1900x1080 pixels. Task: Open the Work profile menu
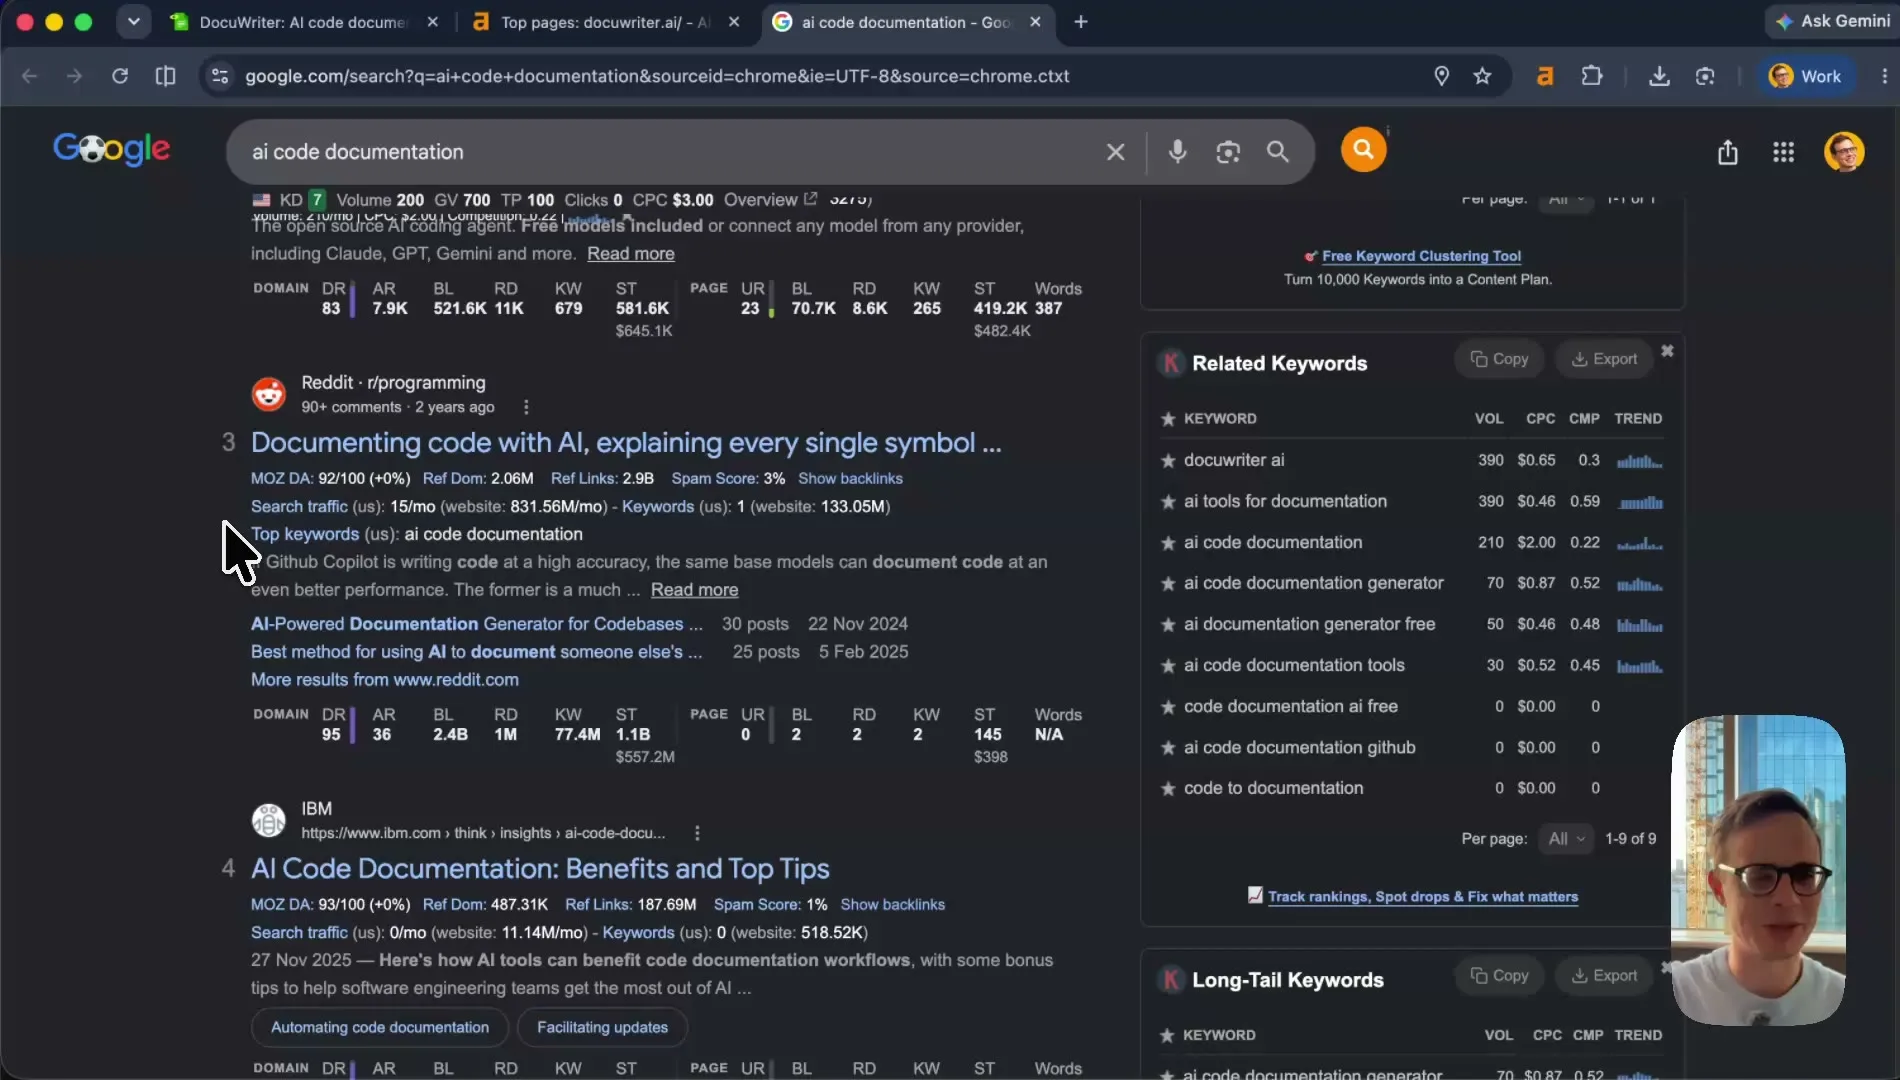[1805, 76]
